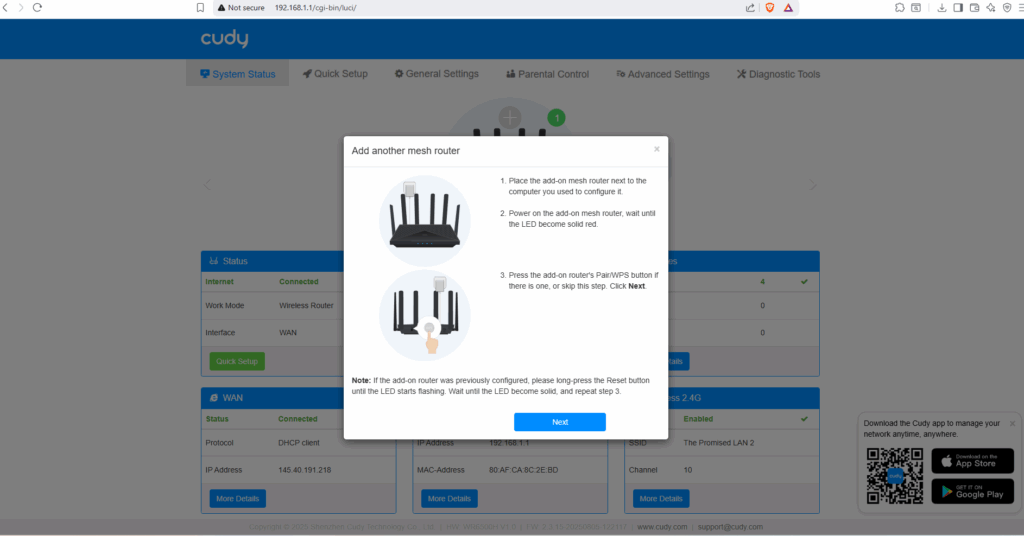Click More Details in the Wireless 2.4G panel
Screen dimensions: 1024x536
[661, 498]
